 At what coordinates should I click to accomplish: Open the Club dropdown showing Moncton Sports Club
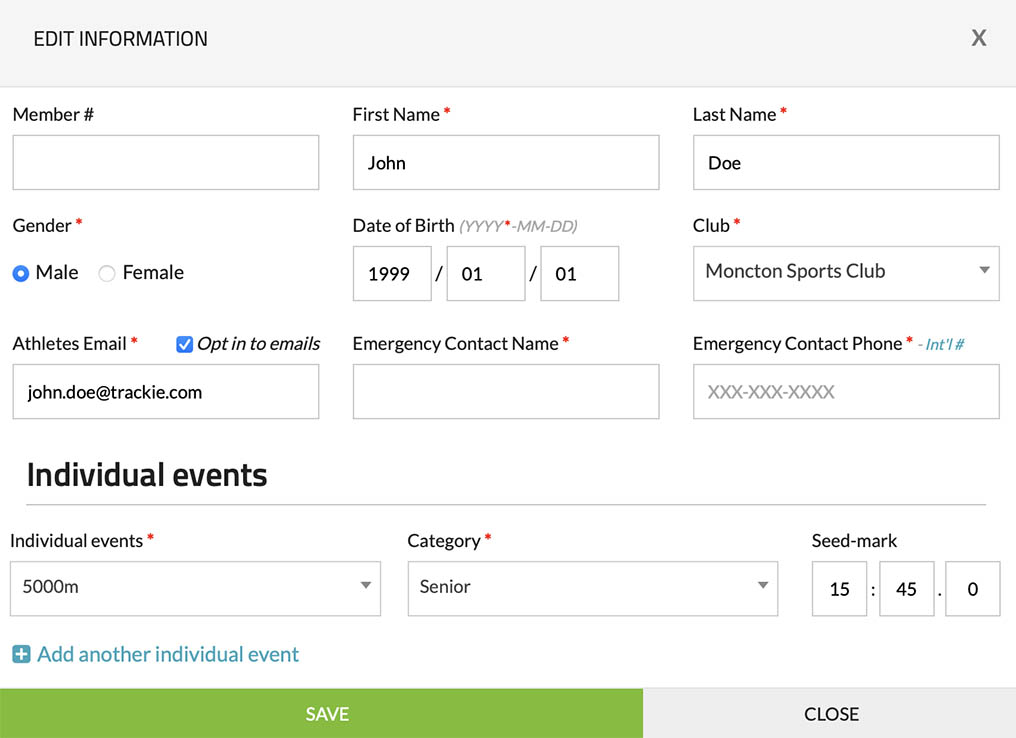tap(846, 272)
